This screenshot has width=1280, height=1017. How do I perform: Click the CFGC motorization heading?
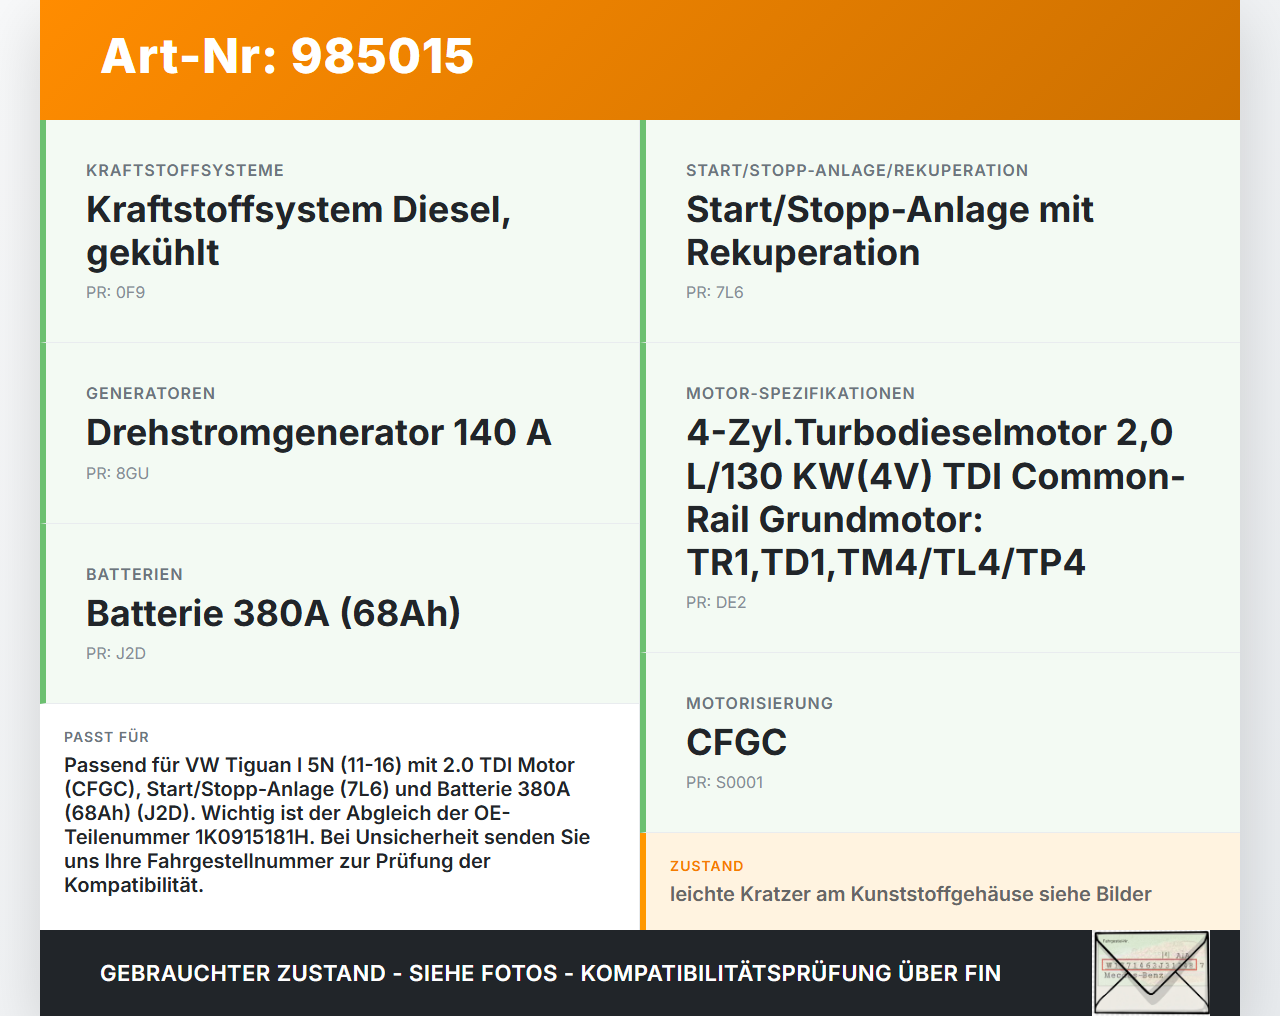click(x=736, y=742)
